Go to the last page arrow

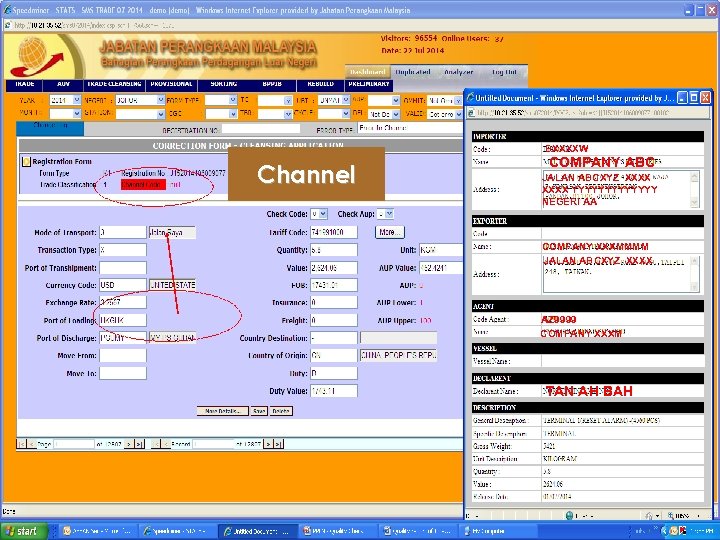[x=140, y=444]
